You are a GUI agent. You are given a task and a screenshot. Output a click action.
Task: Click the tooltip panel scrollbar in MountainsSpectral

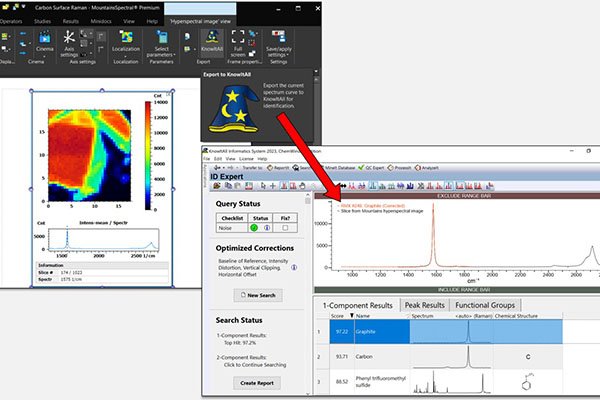(316, 107)
